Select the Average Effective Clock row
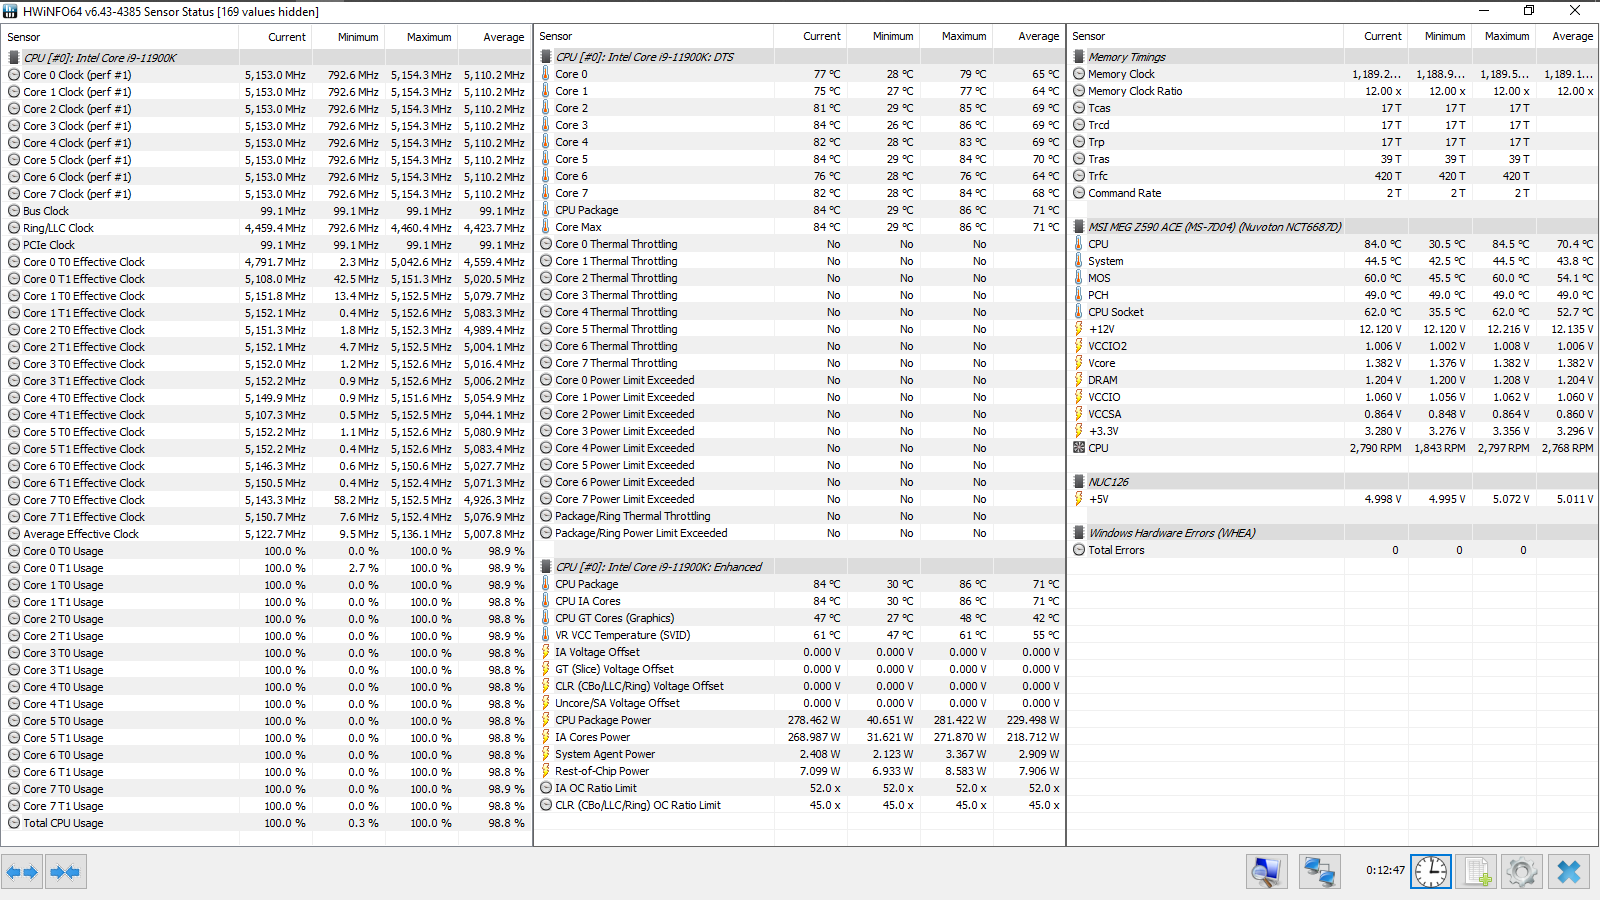This screenshot has height=900, width=1600. point(267,534)
